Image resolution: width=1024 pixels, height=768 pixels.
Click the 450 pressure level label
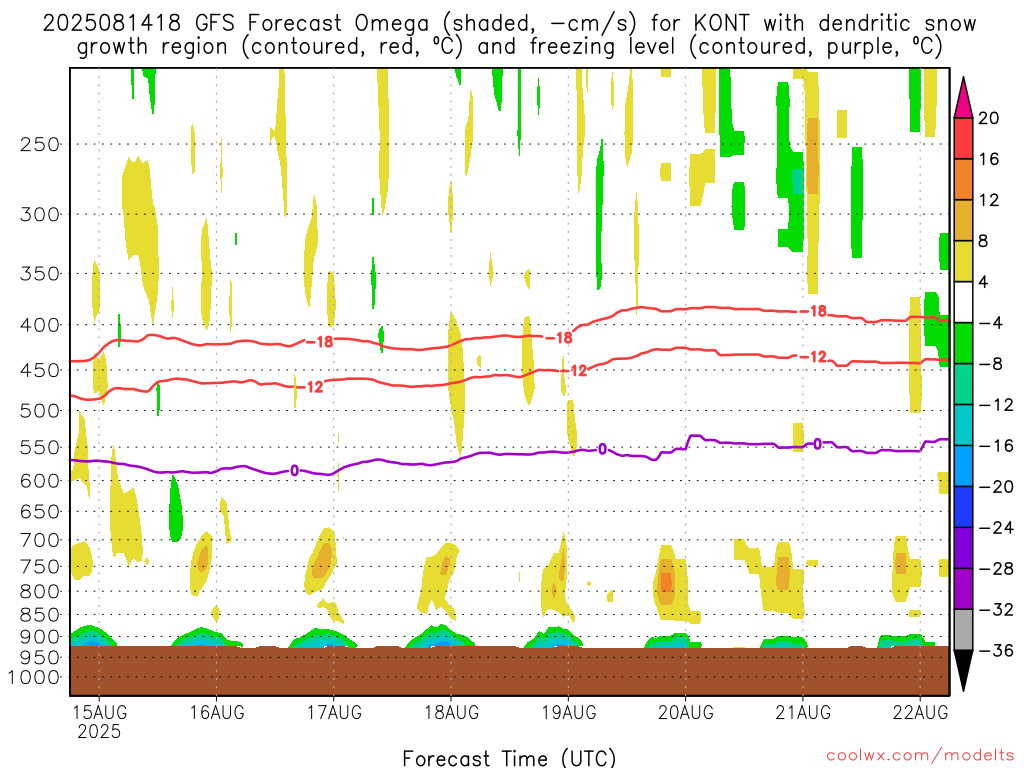[40, 370]
